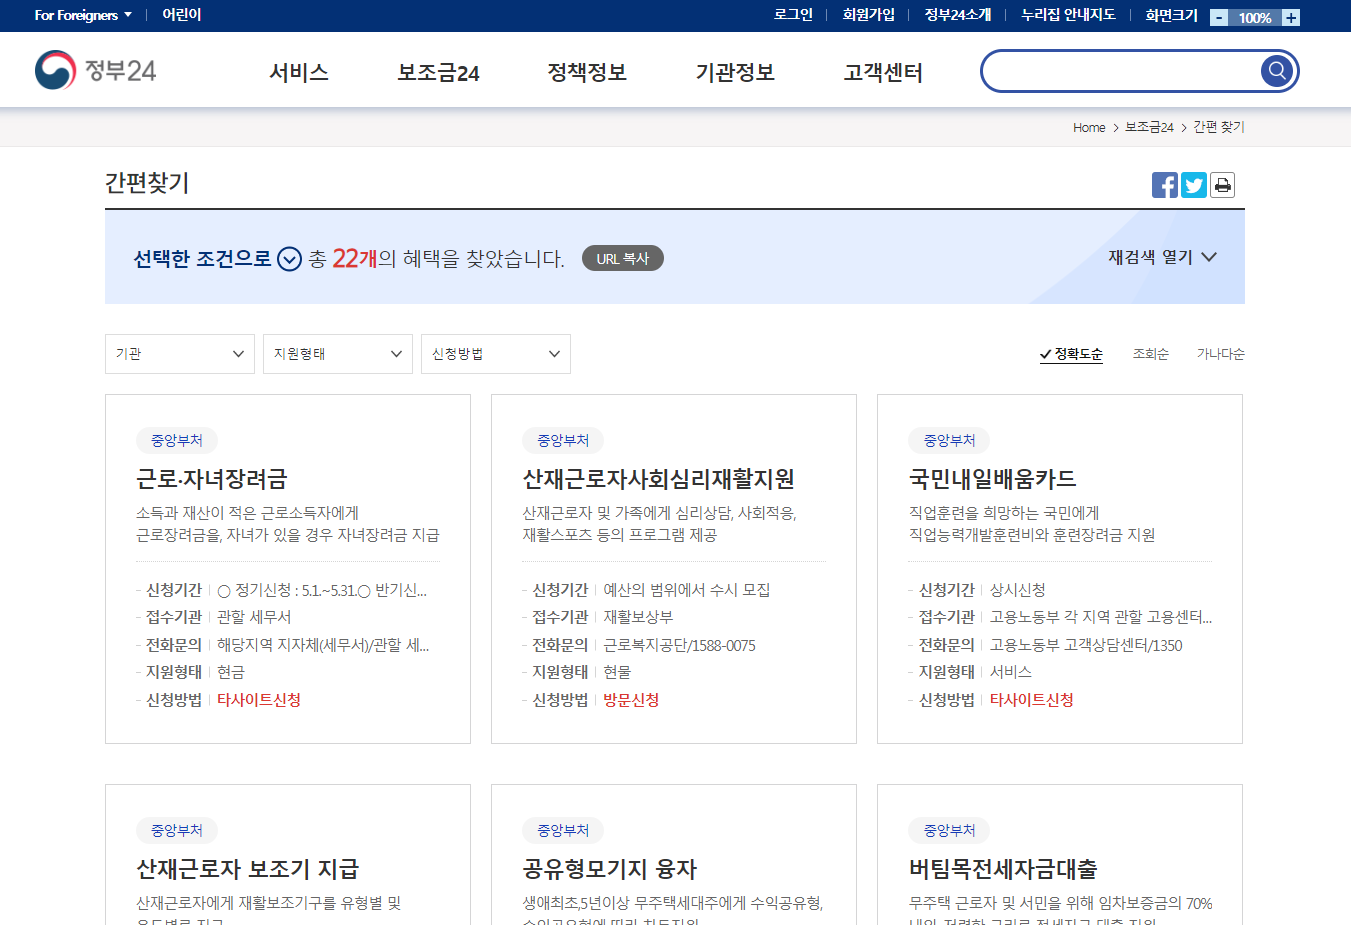Switch sorting to 가나다순
Image resolution: width=1351 pixels, height=925 pixels.
(1220, 353)
